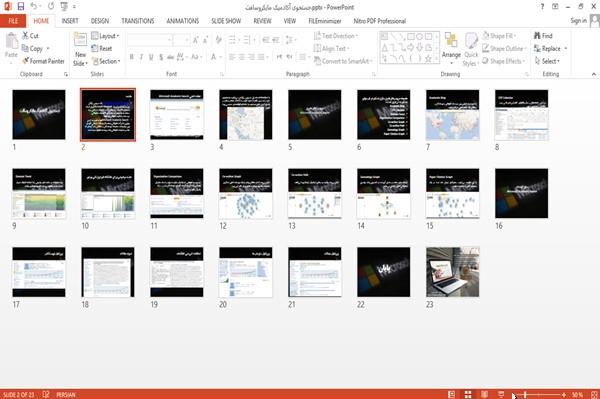The height and width of the screenshot is (399, 600).
Task: Open the font name combo box
Action: click(149, 40)
